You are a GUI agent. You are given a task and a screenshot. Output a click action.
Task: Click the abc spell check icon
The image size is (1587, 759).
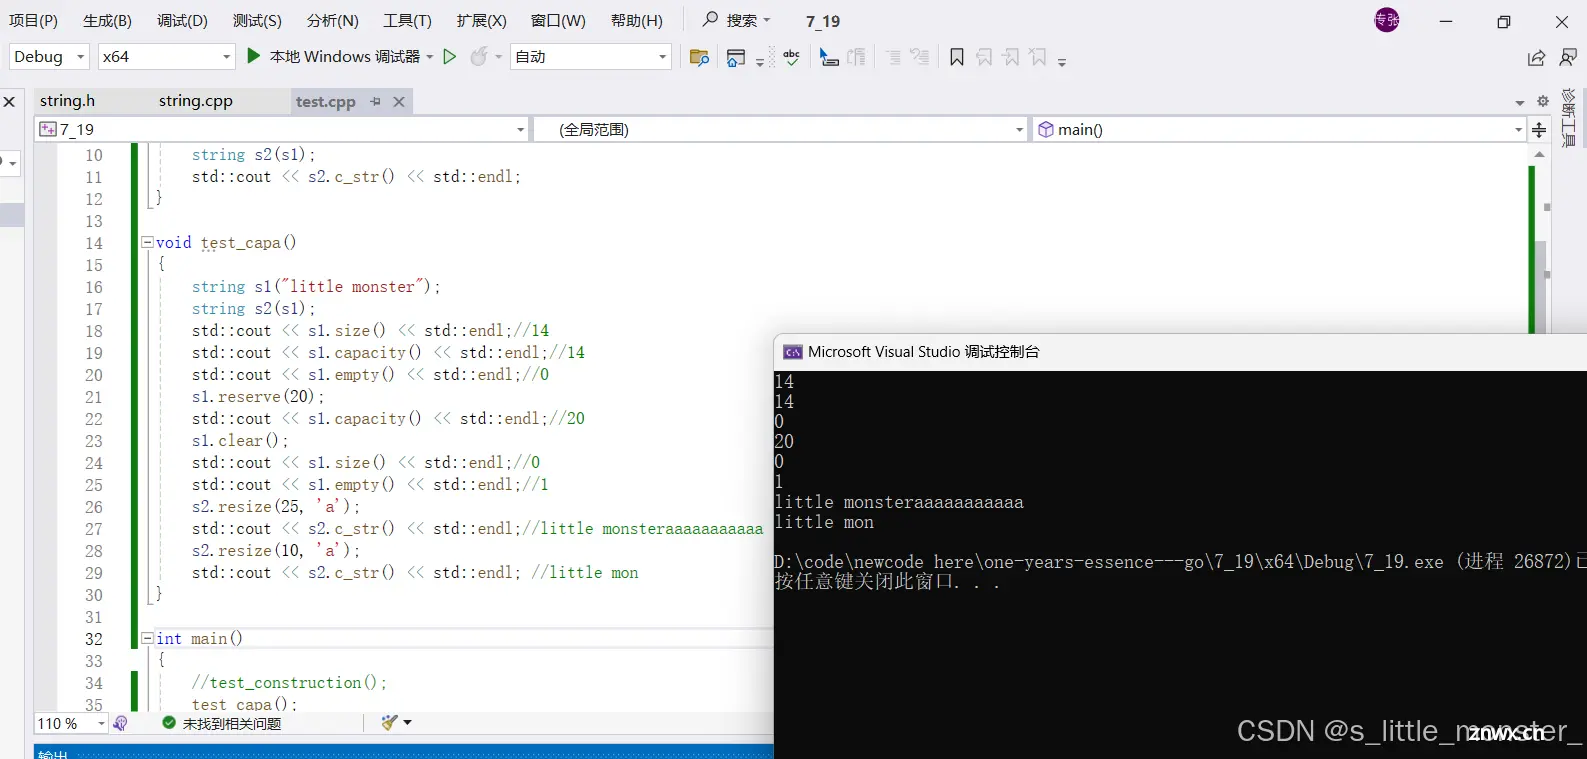pyautogui.click(x=792, y=57)
